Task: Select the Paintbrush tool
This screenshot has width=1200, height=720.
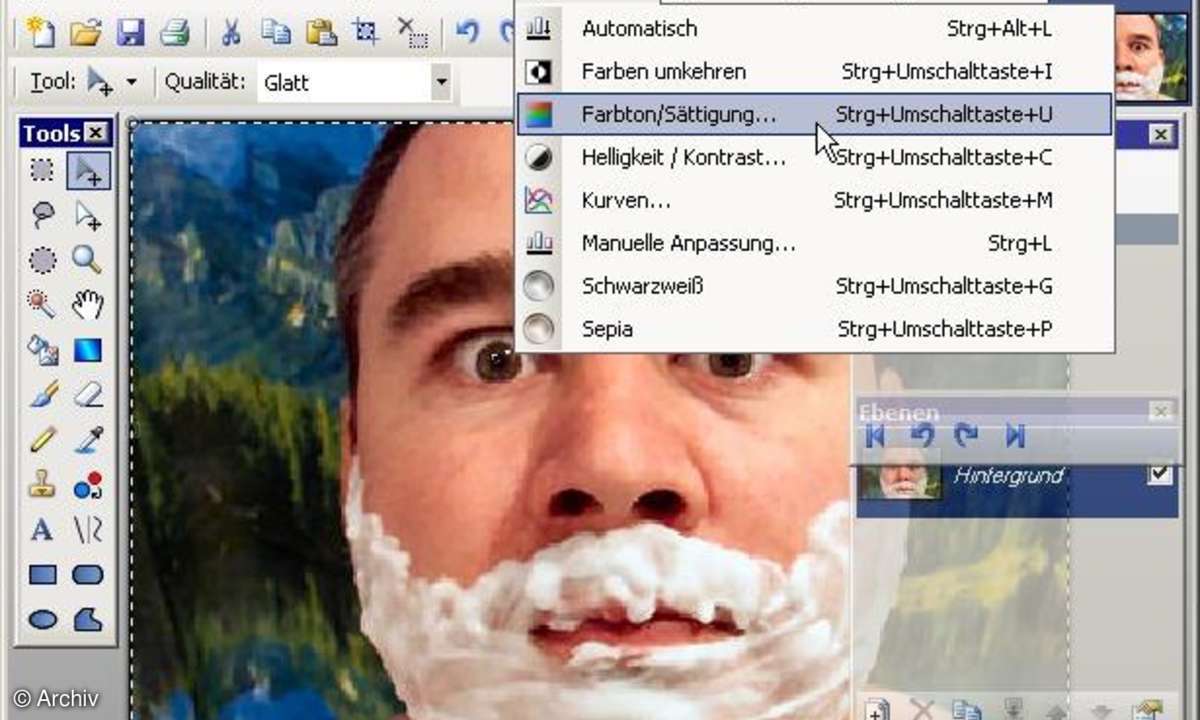Action: coord(42,395)
